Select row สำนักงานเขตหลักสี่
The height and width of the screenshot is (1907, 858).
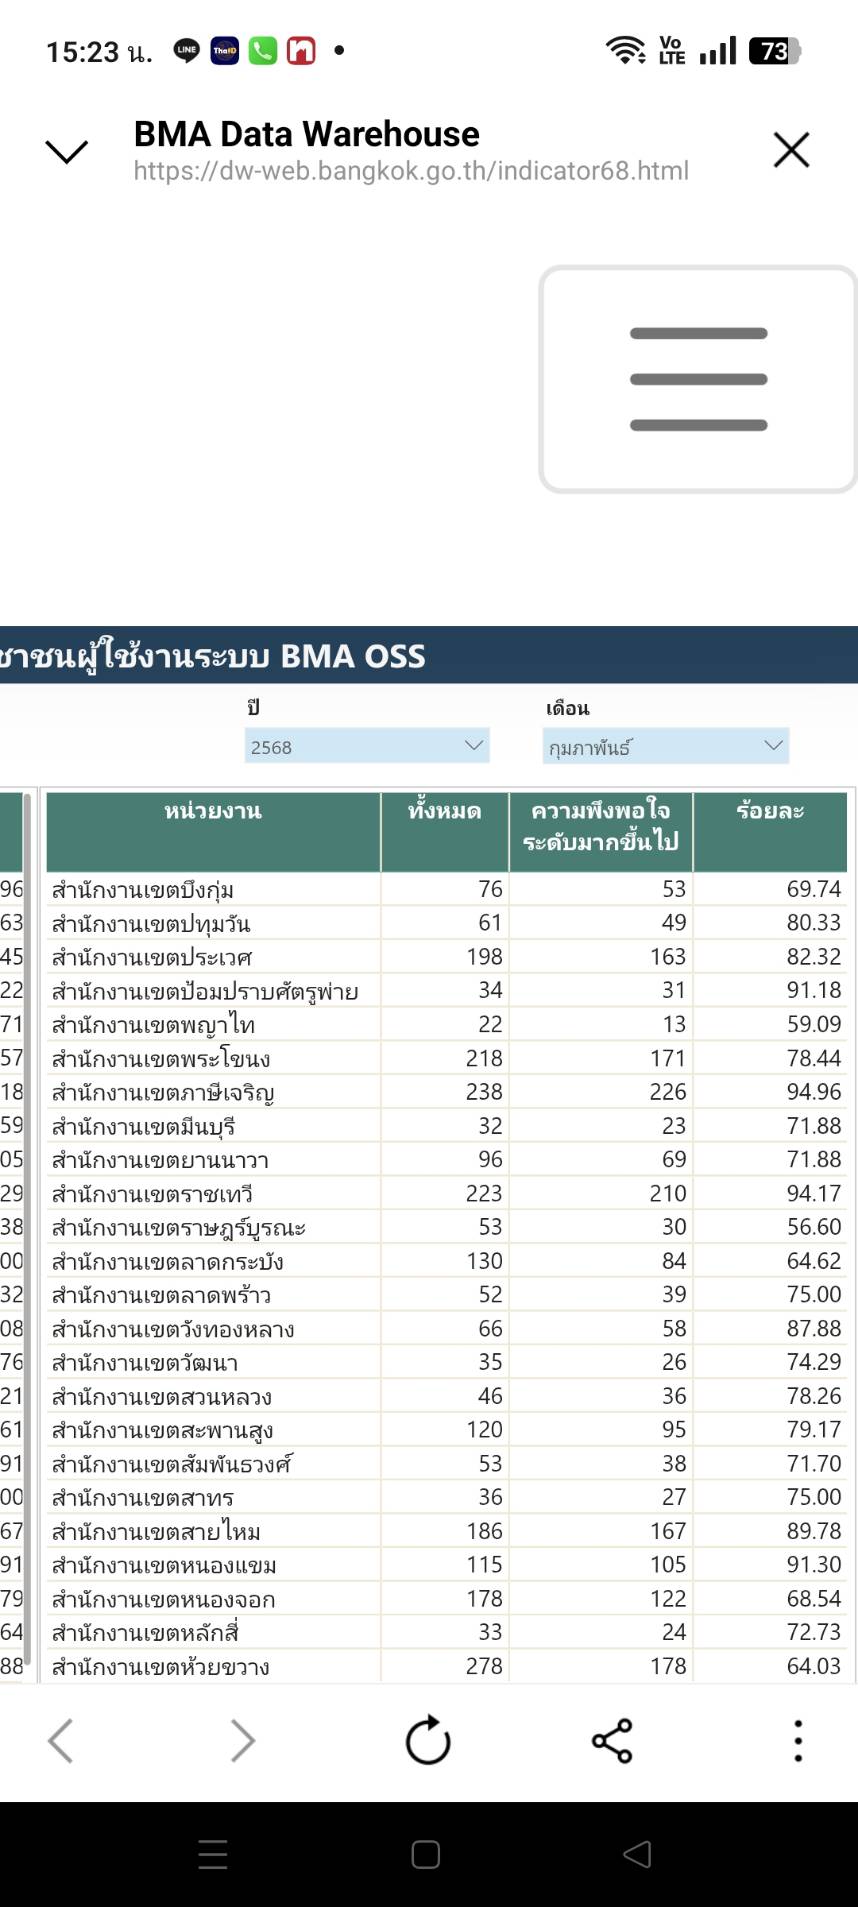(x=446, y=1632)
